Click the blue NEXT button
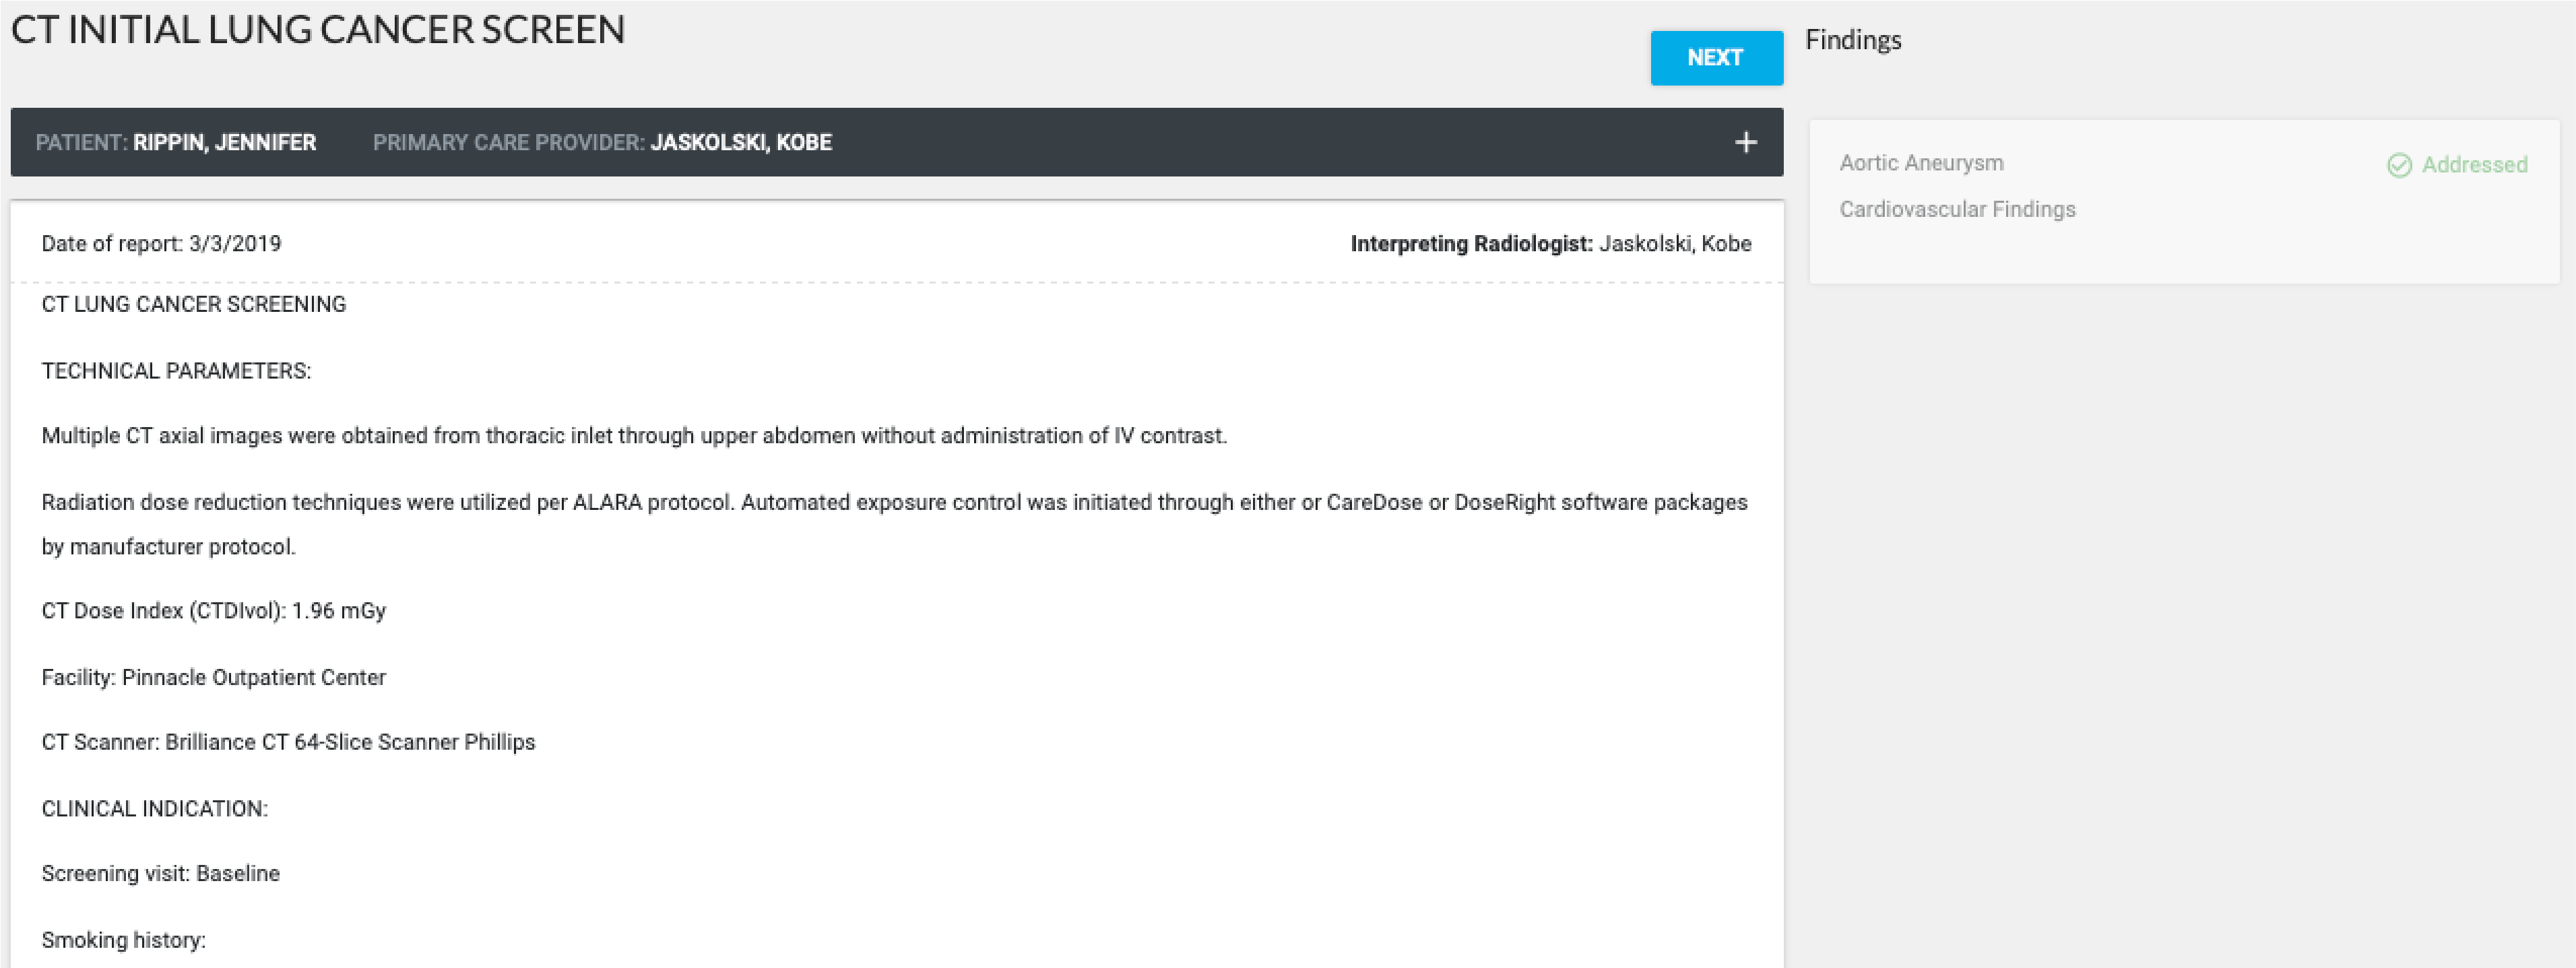The height and width of the screenshot is (968, 2576). tap(1716, 58)
